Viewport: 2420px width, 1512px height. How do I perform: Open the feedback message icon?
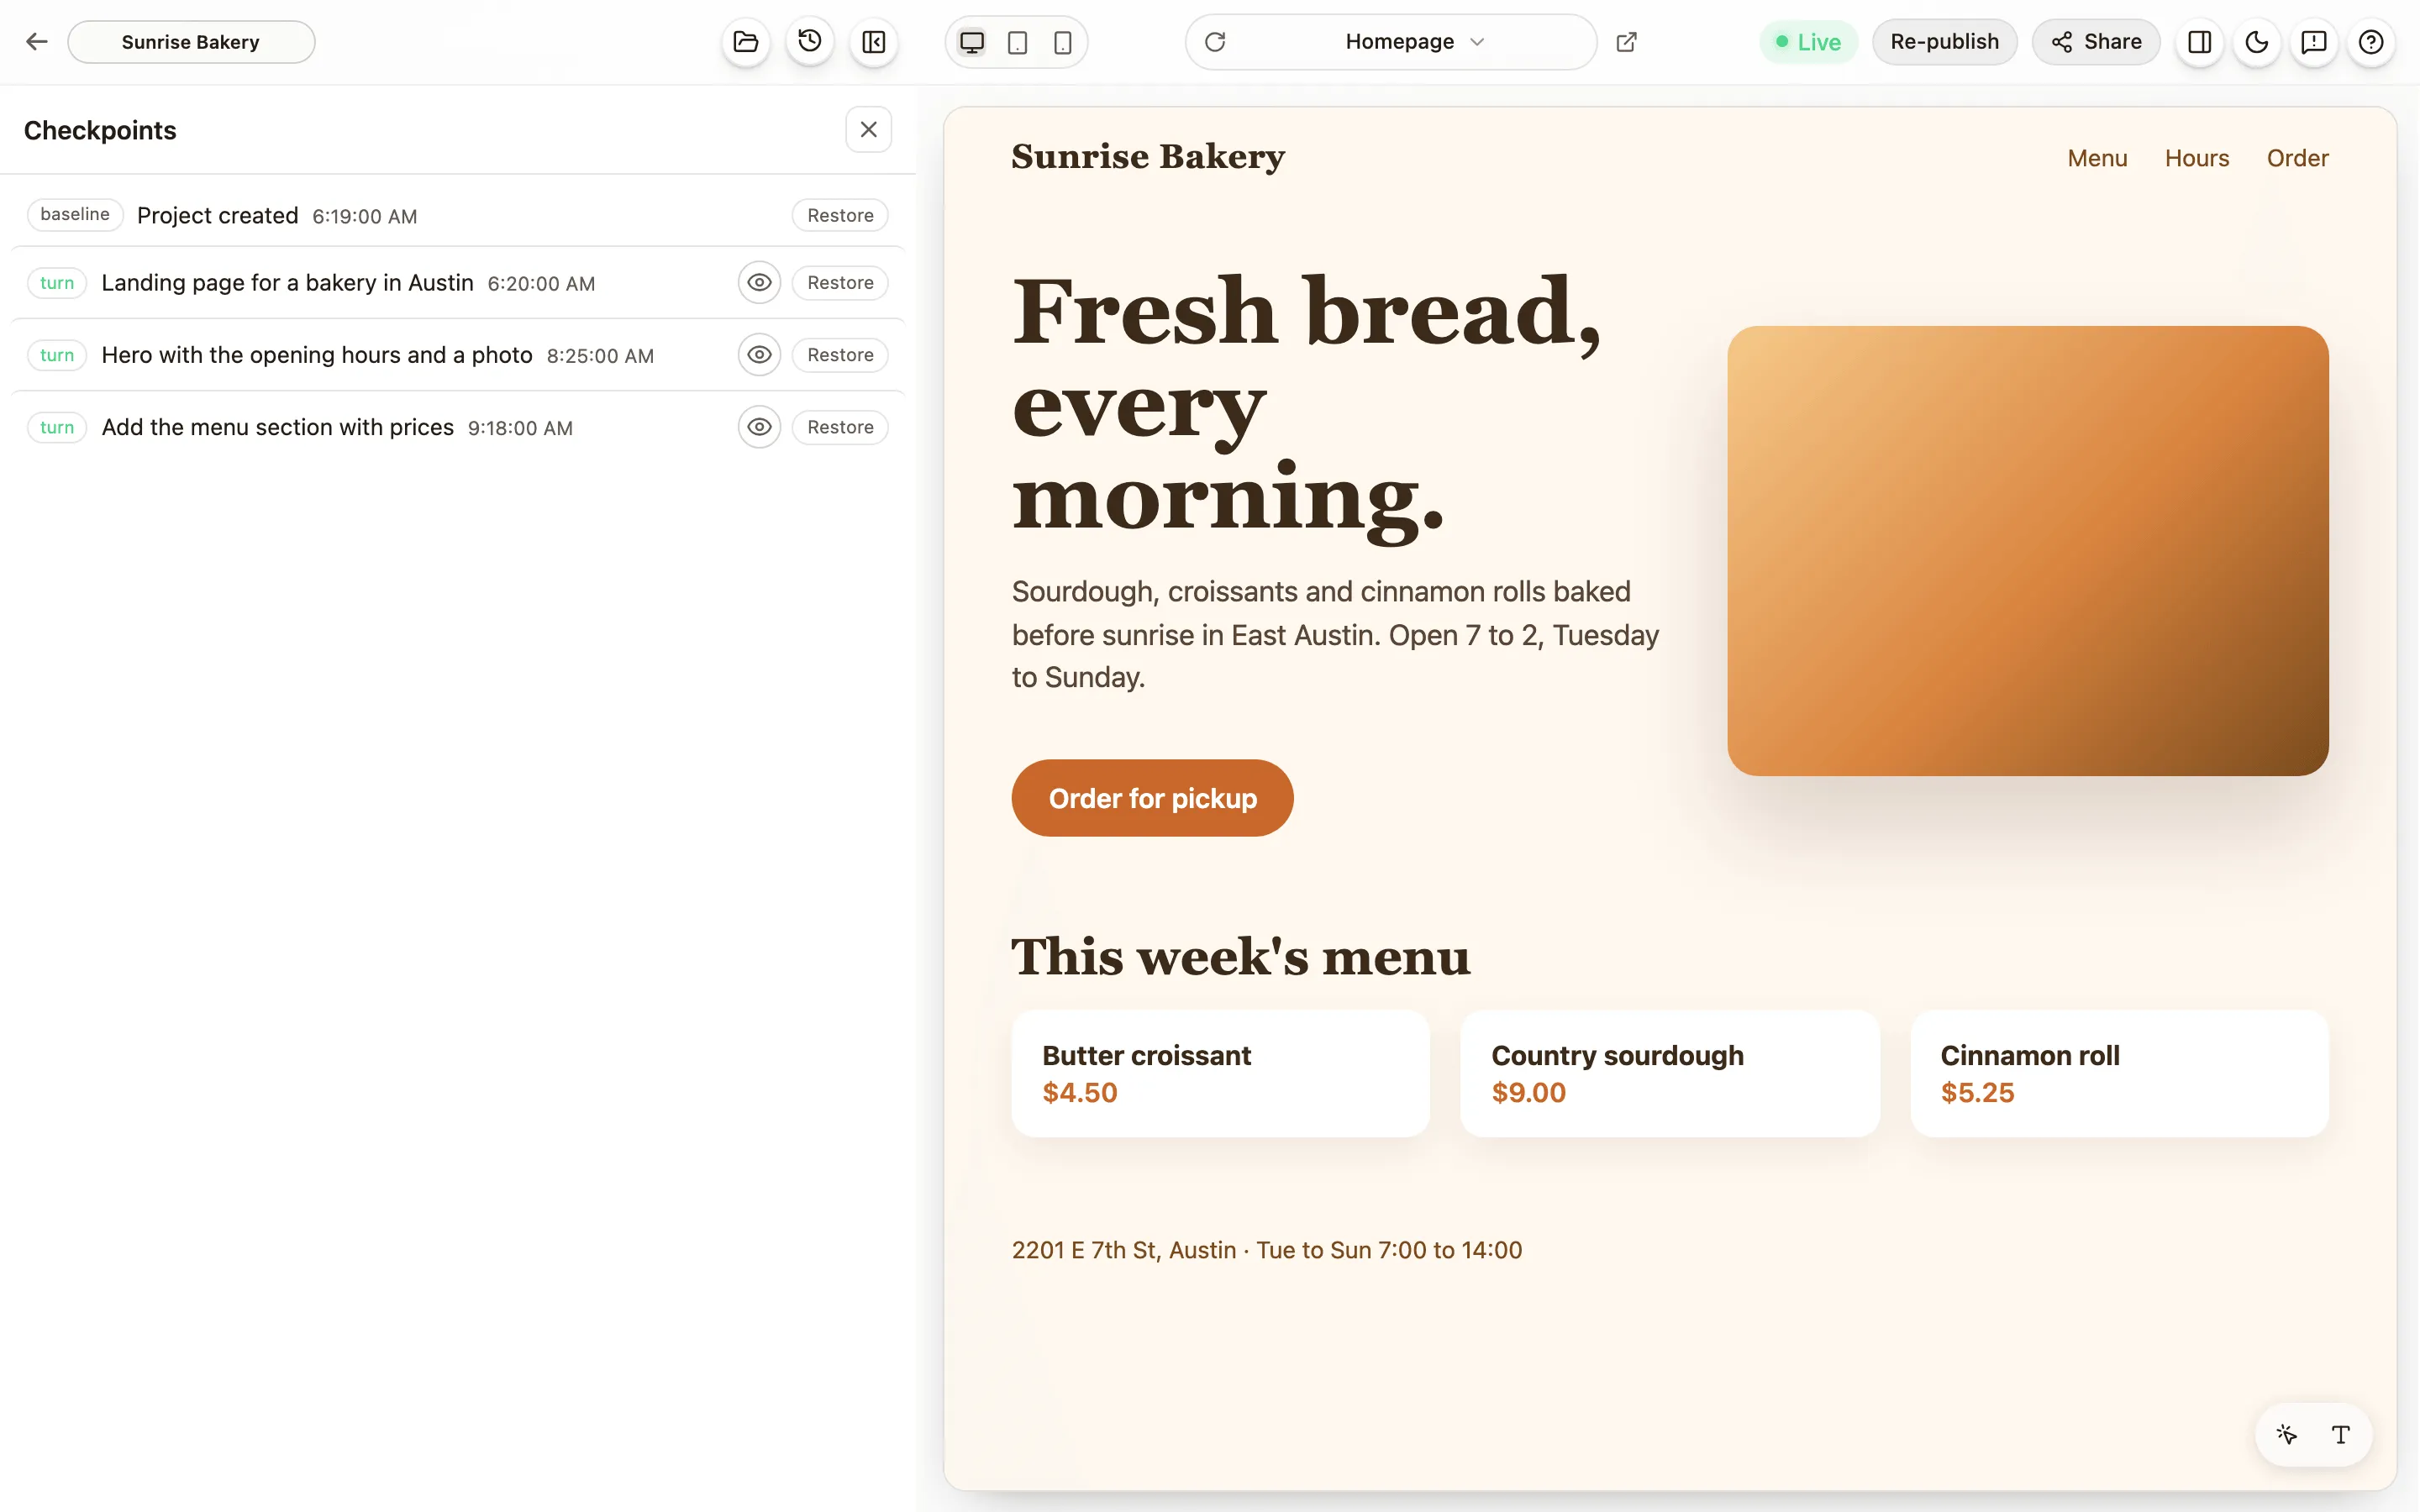pos(2314,42)
